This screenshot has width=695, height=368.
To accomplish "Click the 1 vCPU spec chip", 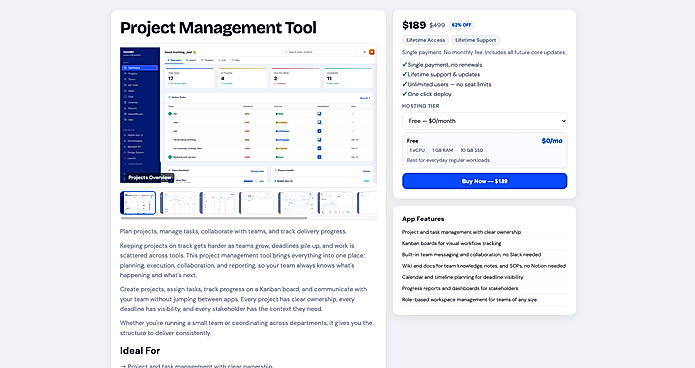I will (x=417, y=150).
